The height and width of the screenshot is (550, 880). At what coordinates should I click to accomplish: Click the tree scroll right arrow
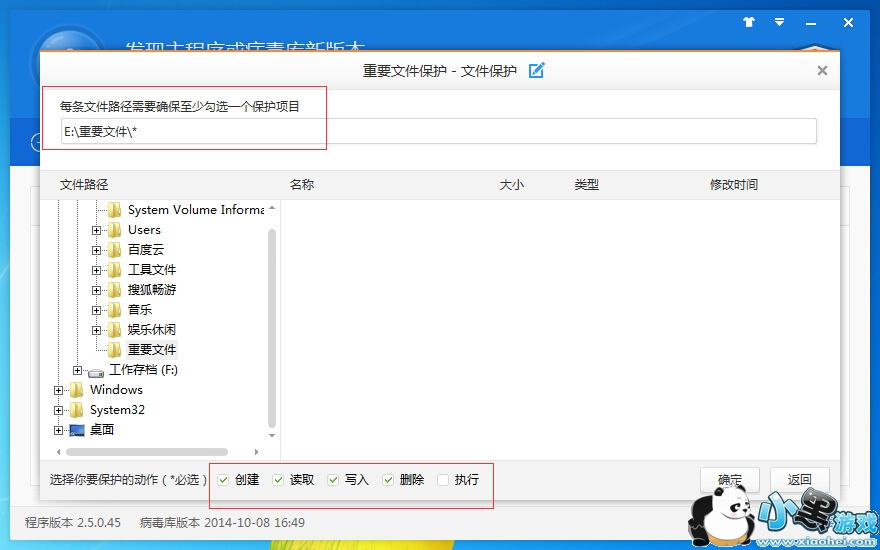tap(256, 452)
